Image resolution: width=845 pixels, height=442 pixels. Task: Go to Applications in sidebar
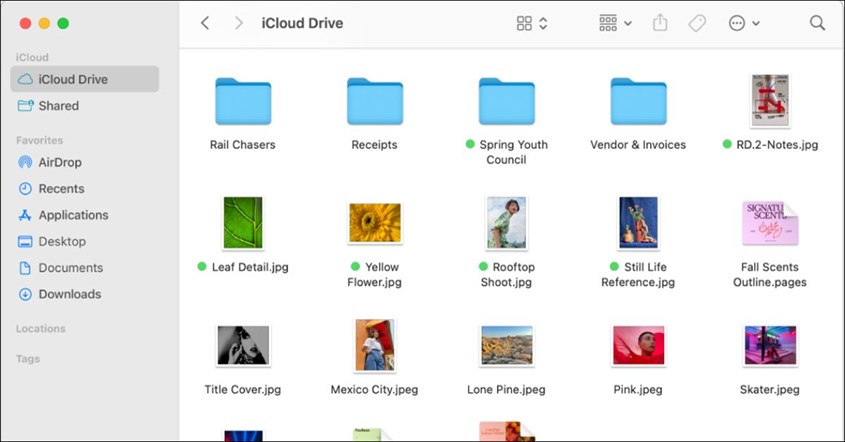click(73, 215)
